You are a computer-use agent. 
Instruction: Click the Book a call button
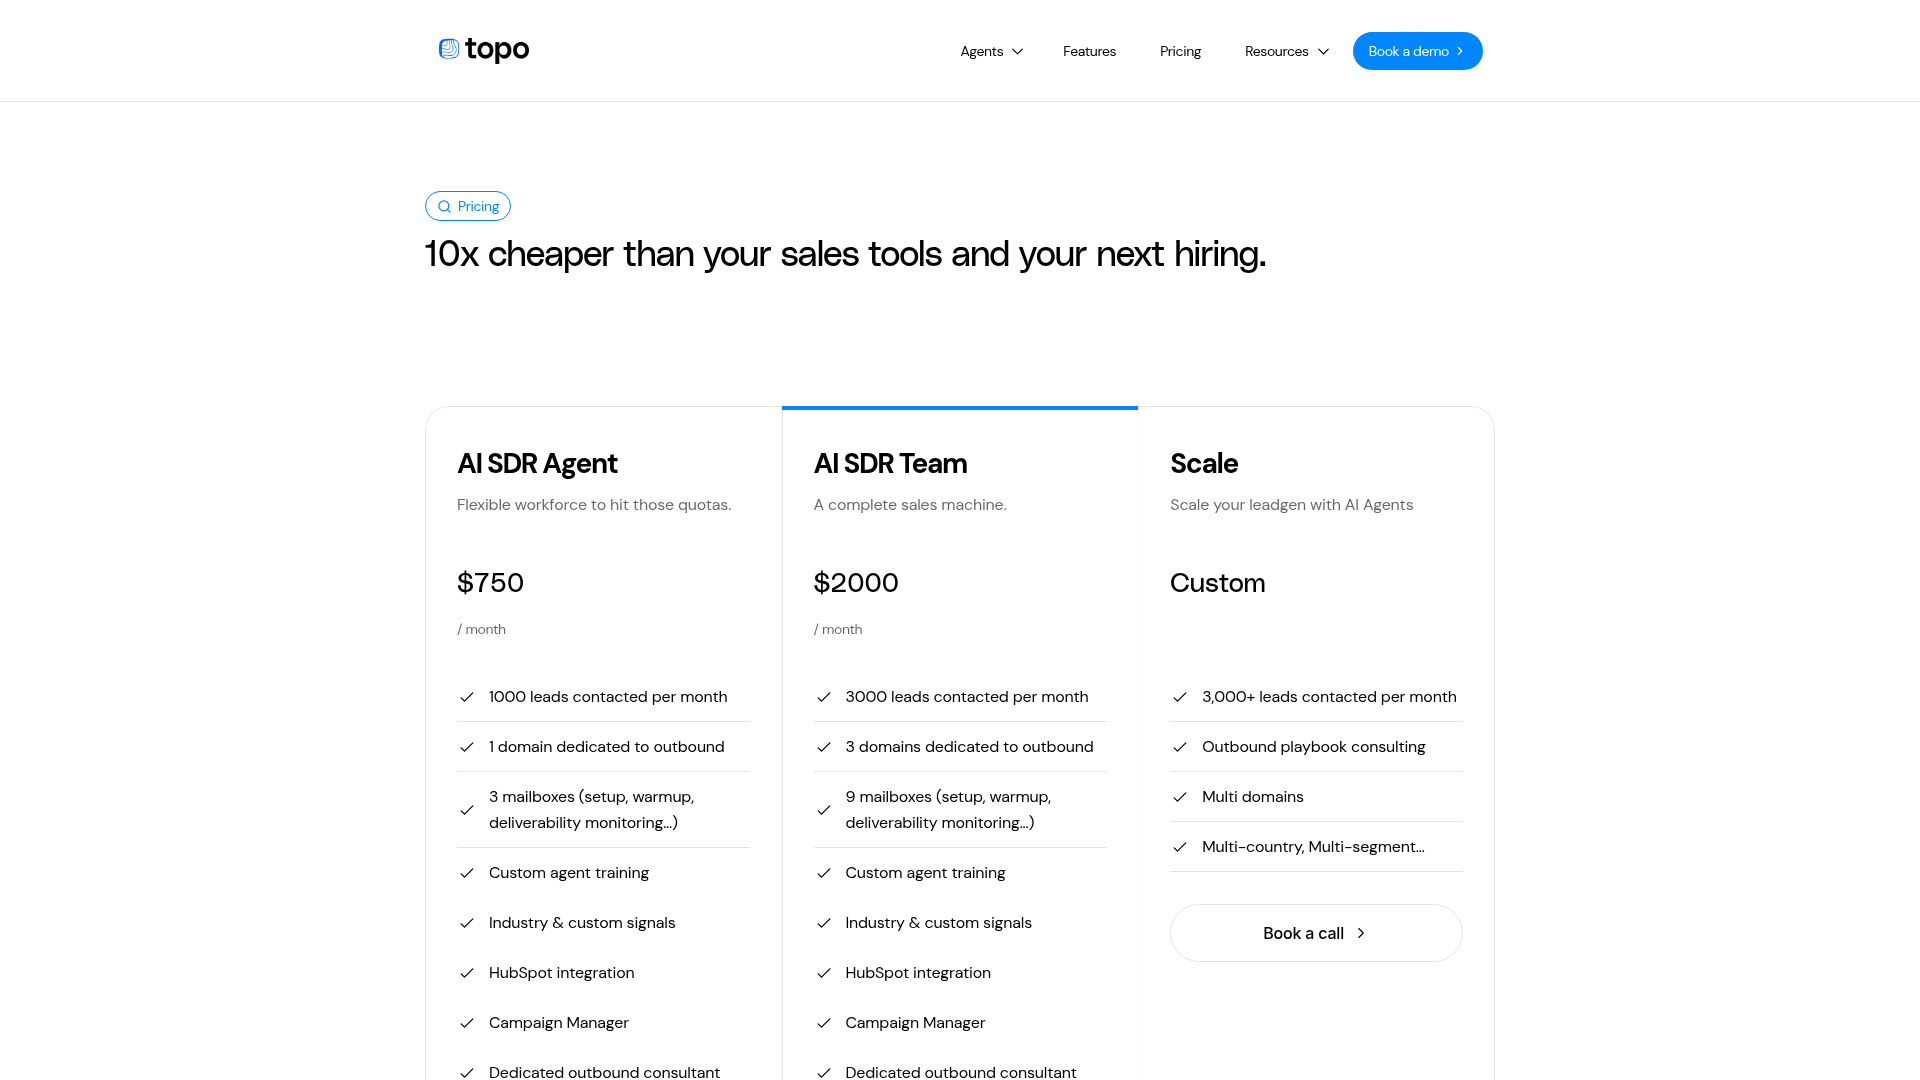[1316, 933]
